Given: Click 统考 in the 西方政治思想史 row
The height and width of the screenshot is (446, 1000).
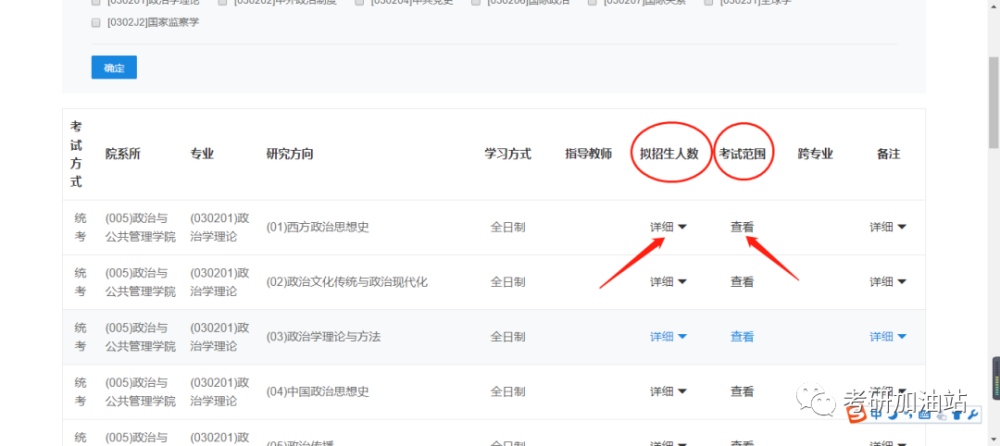Looking at the screenshot, I should (80, 227).
